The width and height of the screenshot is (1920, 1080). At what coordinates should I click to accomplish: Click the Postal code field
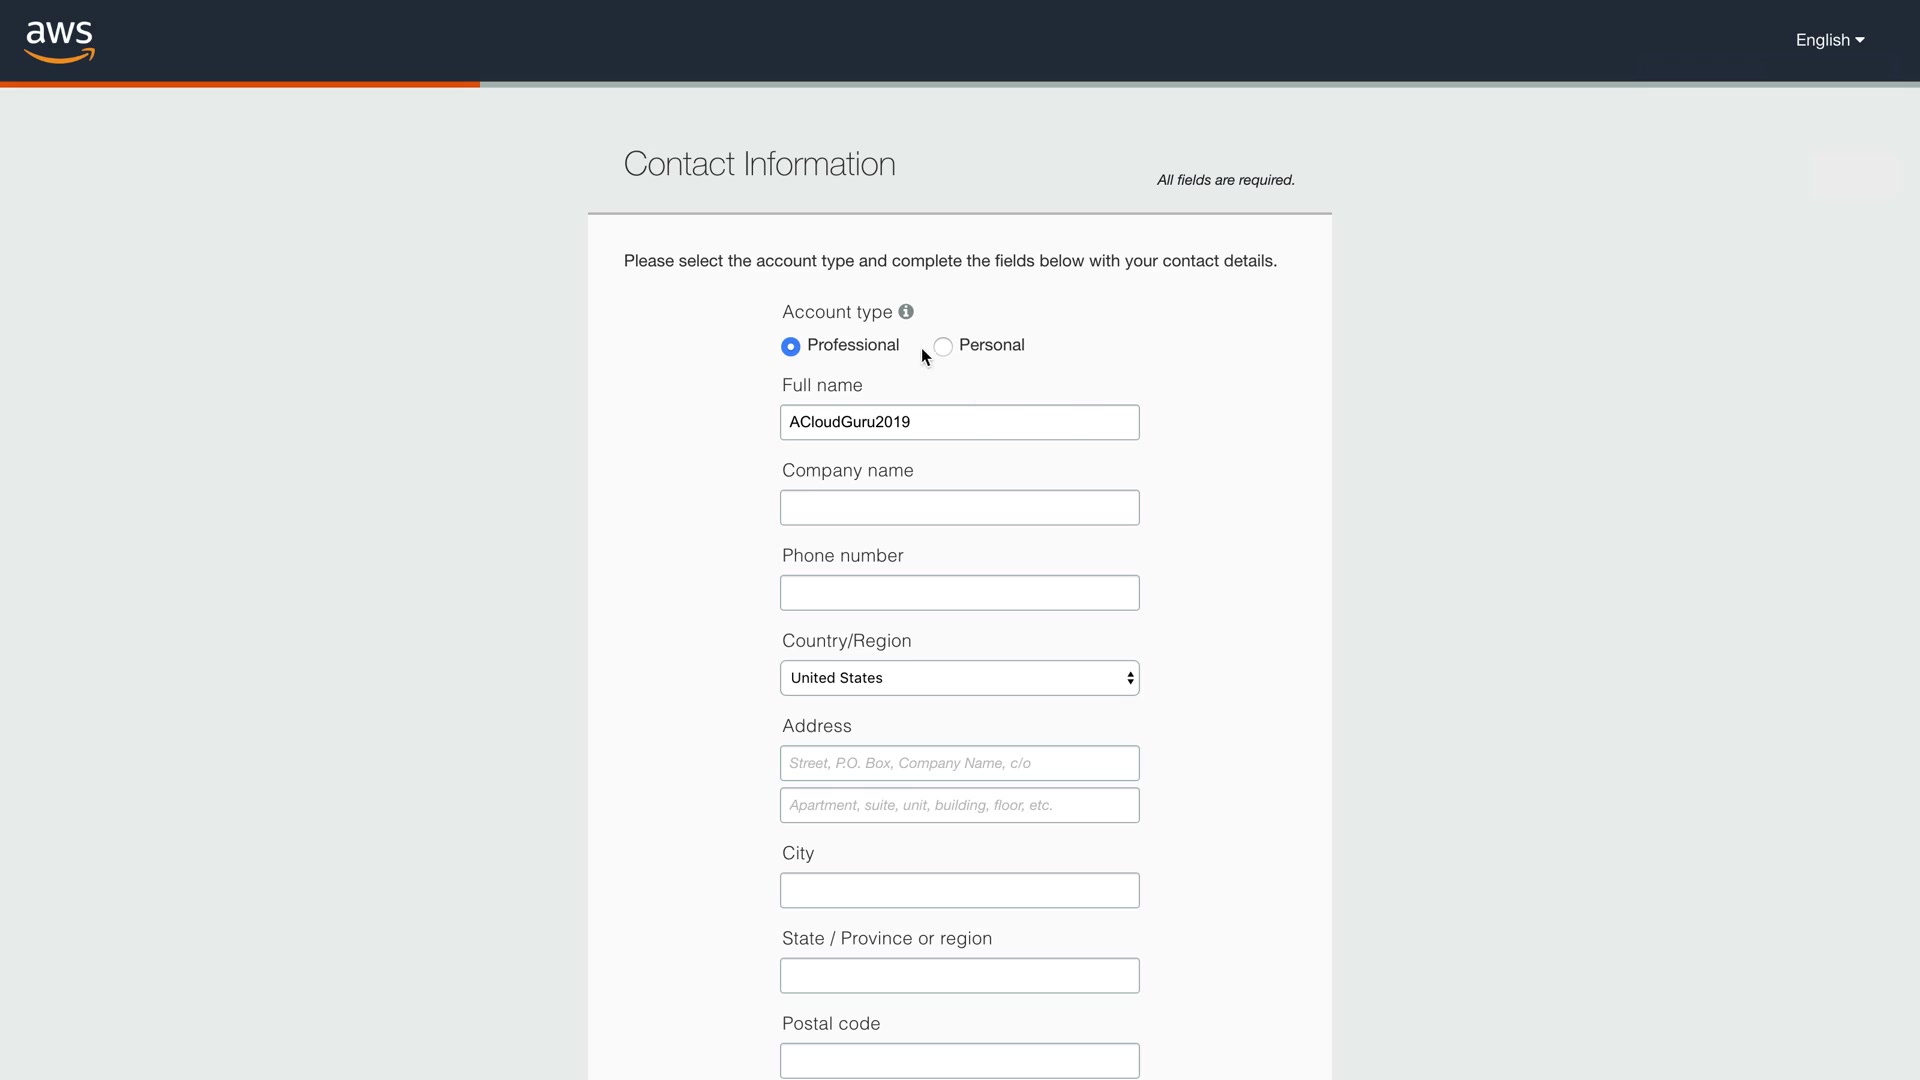[x=959, y=1061]
